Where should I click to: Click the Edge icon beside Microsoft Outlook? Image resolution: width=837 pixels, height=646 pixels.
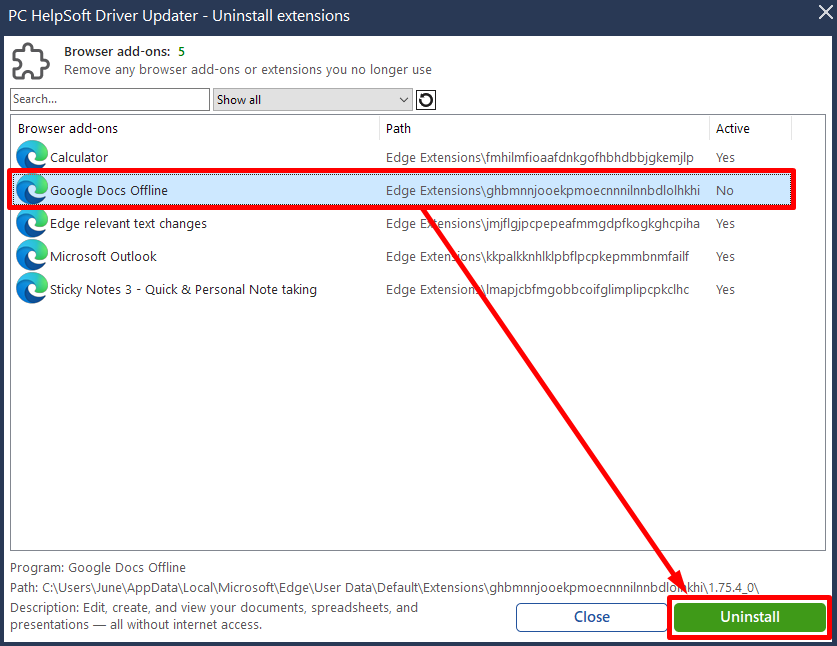click(x=32, y=256)
